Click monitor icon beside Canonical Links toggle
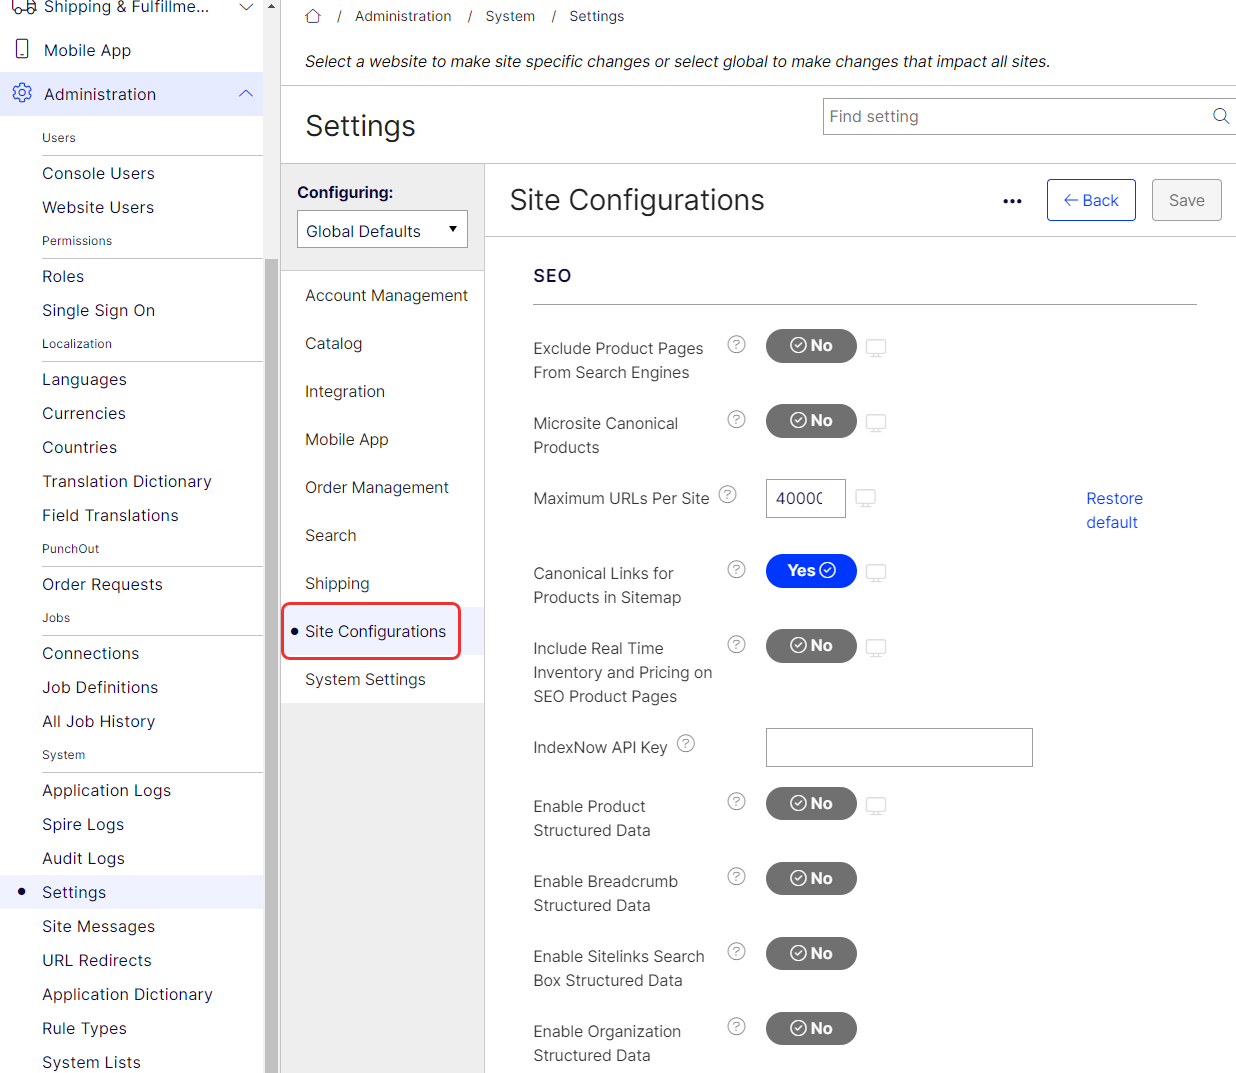This screenshot has height=1073, width=1236. pyautogui.click(x=876, y=573)
